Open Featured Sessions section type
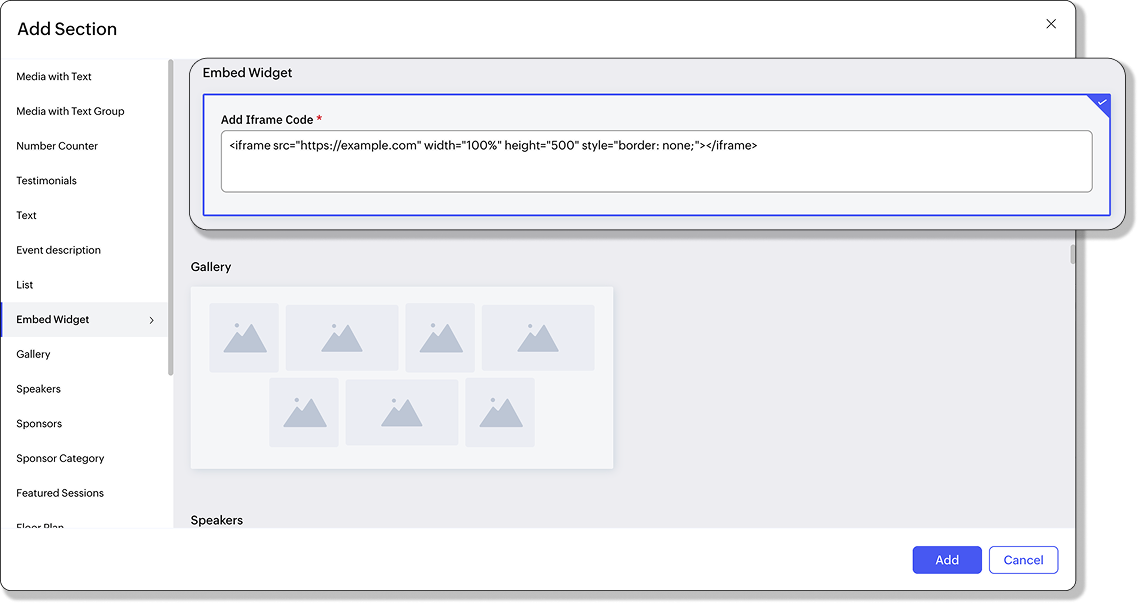The width and height of the screenshot is (1138, 603). 60,493
